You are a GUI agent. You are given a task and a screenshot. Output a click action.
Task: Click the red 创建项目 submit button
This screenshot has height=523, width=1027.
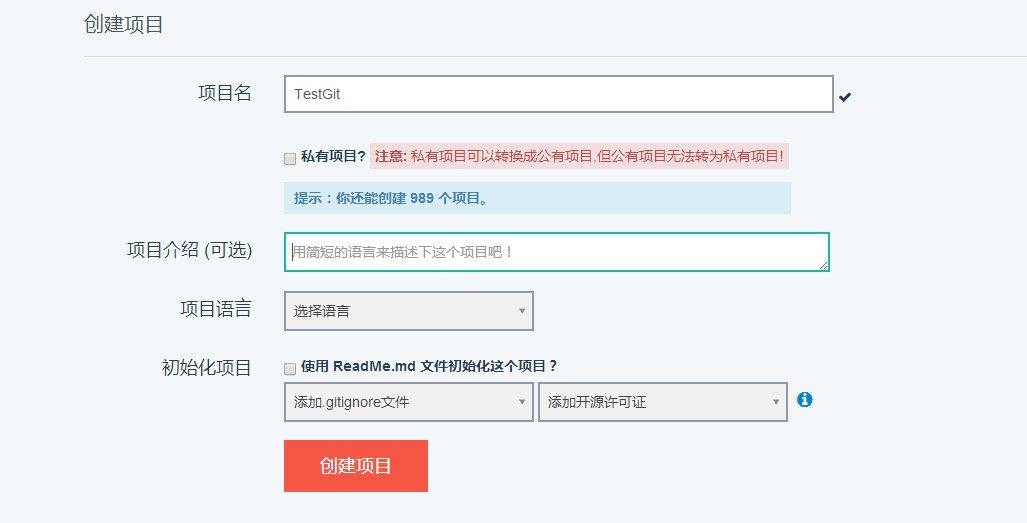point(356,466)
